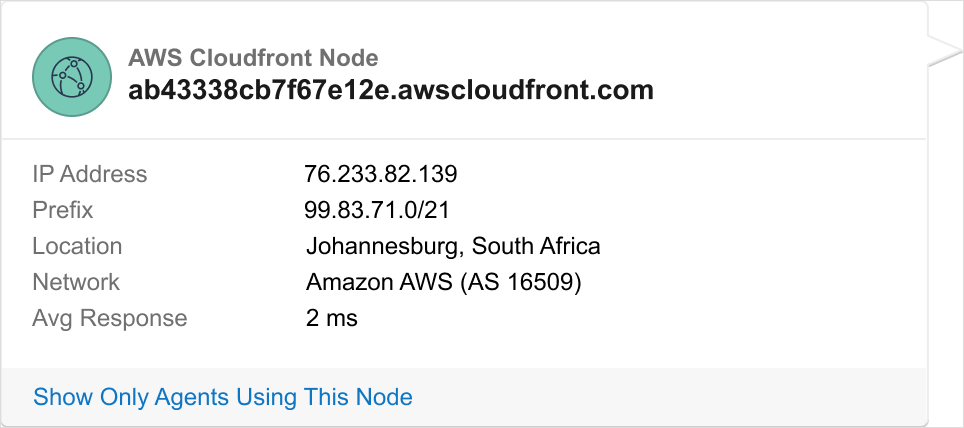This screenshot has width=964, height=428.
Task: Click Show Only Agents Using This Node
Action: (x=222, y=397)
